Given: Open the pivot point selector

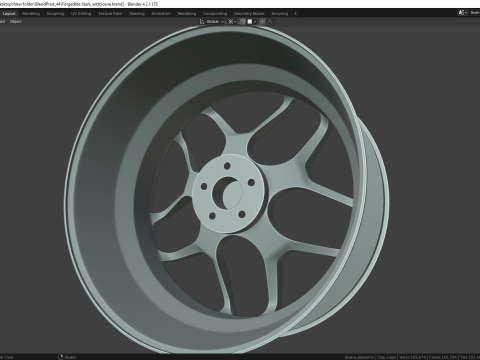Looking at the screenshot, I should point(232,22).
